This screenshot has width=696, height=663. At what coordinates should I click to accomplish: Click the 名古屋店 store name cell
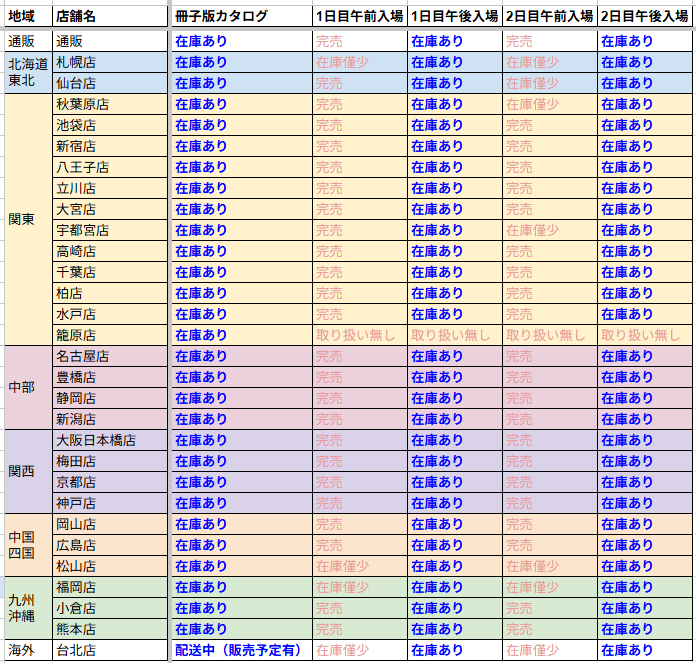click(110, 356)
